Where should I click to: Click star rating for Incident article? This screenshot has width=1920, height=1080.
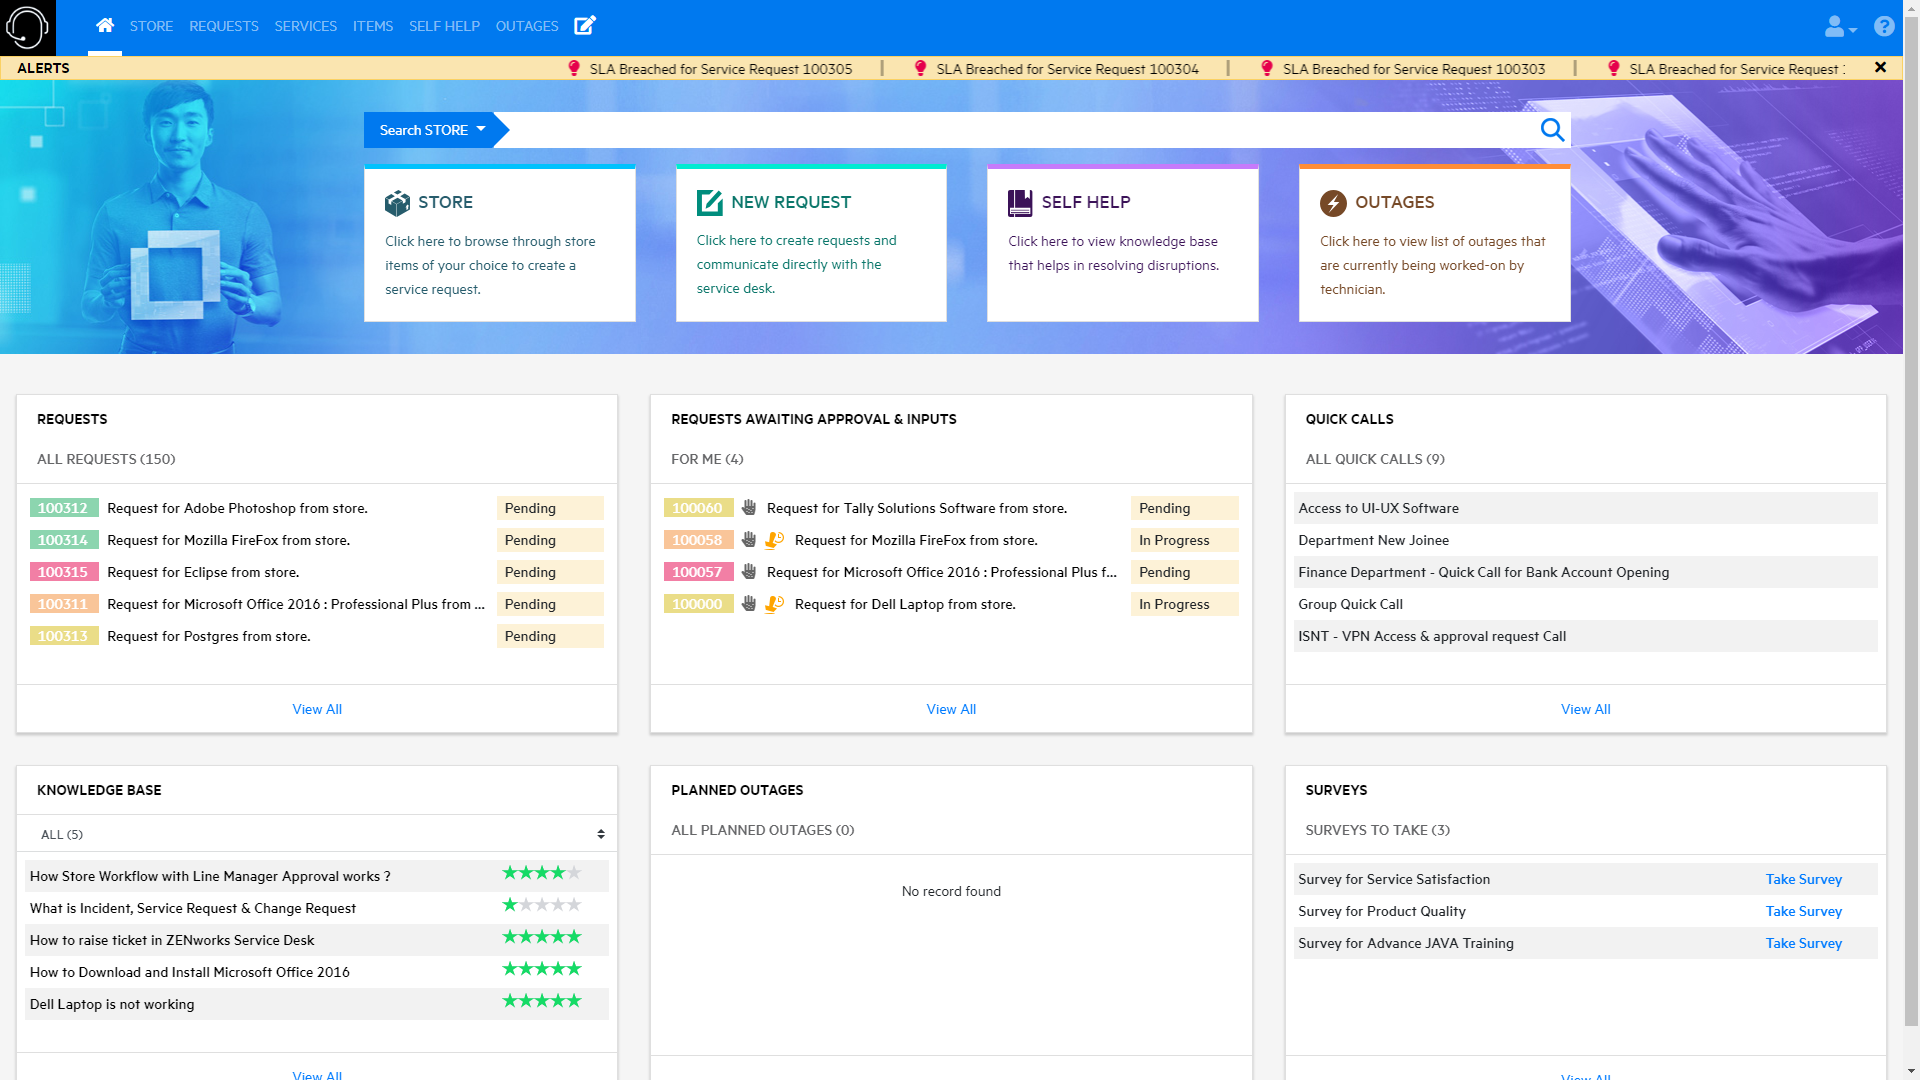coord(541,906)
